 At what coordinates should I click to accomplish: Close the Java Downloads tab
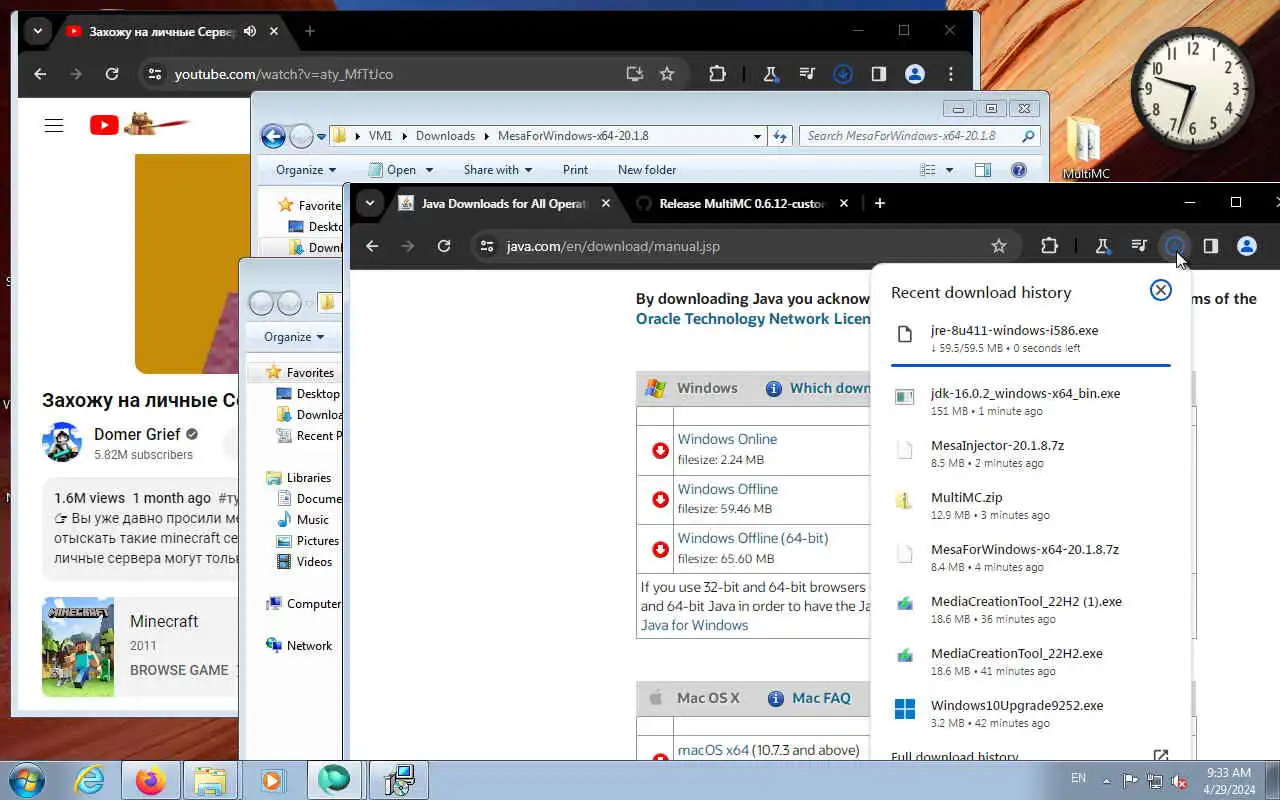tap(605, 203)
